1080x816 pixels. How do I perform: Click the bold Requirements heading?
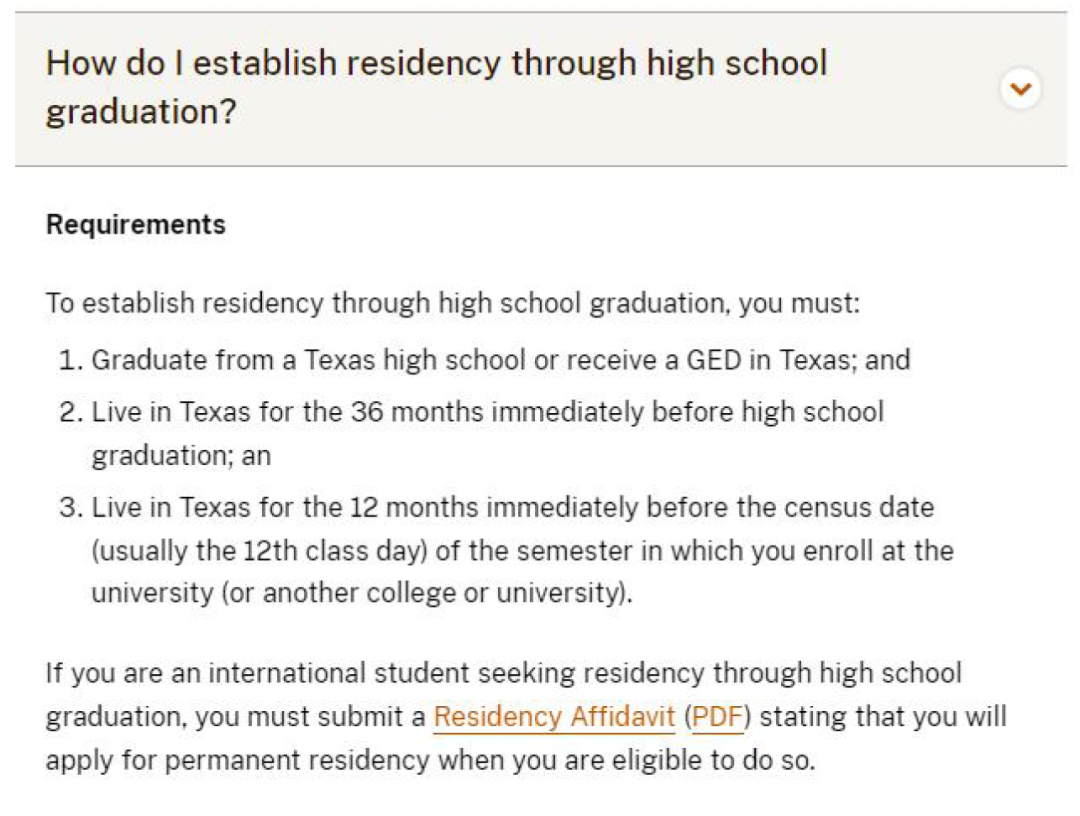136,225
